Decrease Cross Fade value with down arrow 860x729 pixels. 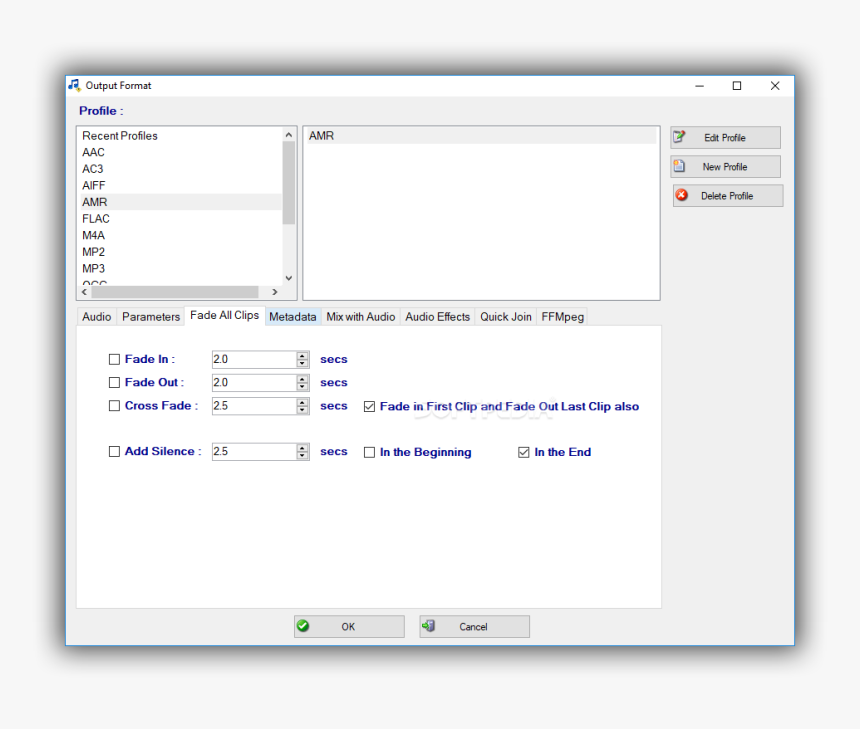(x=302, y=410)
